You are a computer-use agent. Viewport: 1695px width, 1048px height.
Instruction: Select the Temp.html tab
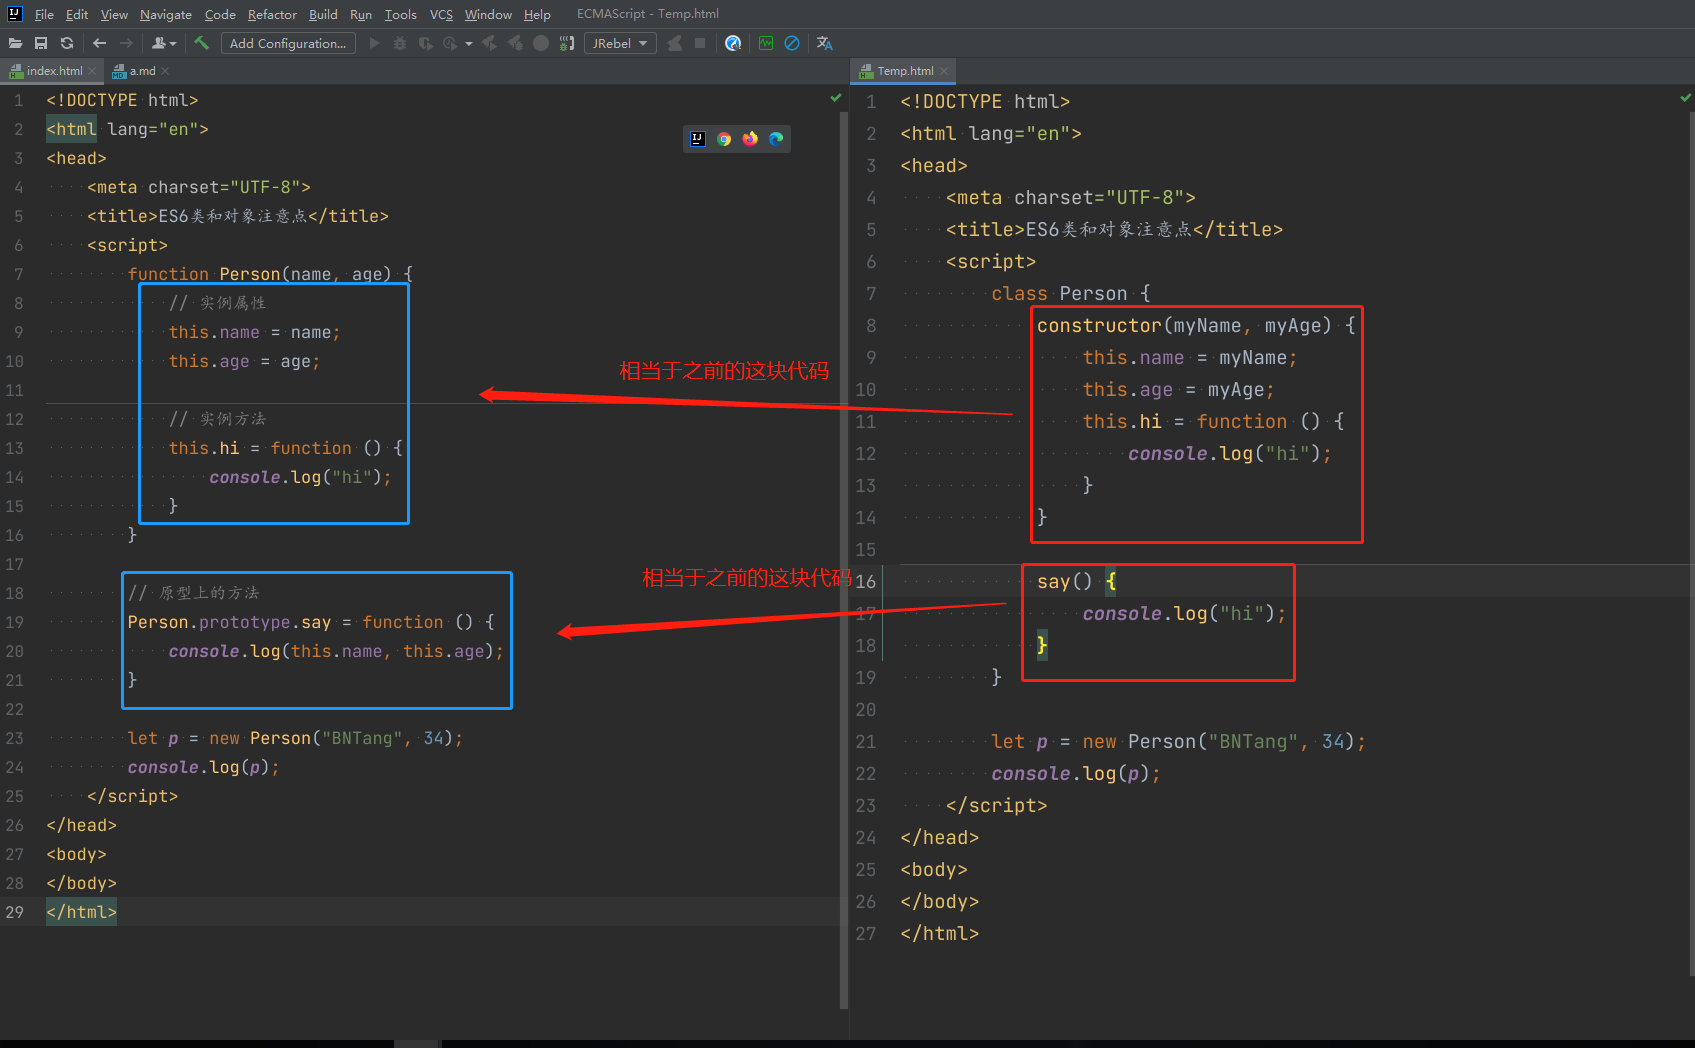(905, 71)
